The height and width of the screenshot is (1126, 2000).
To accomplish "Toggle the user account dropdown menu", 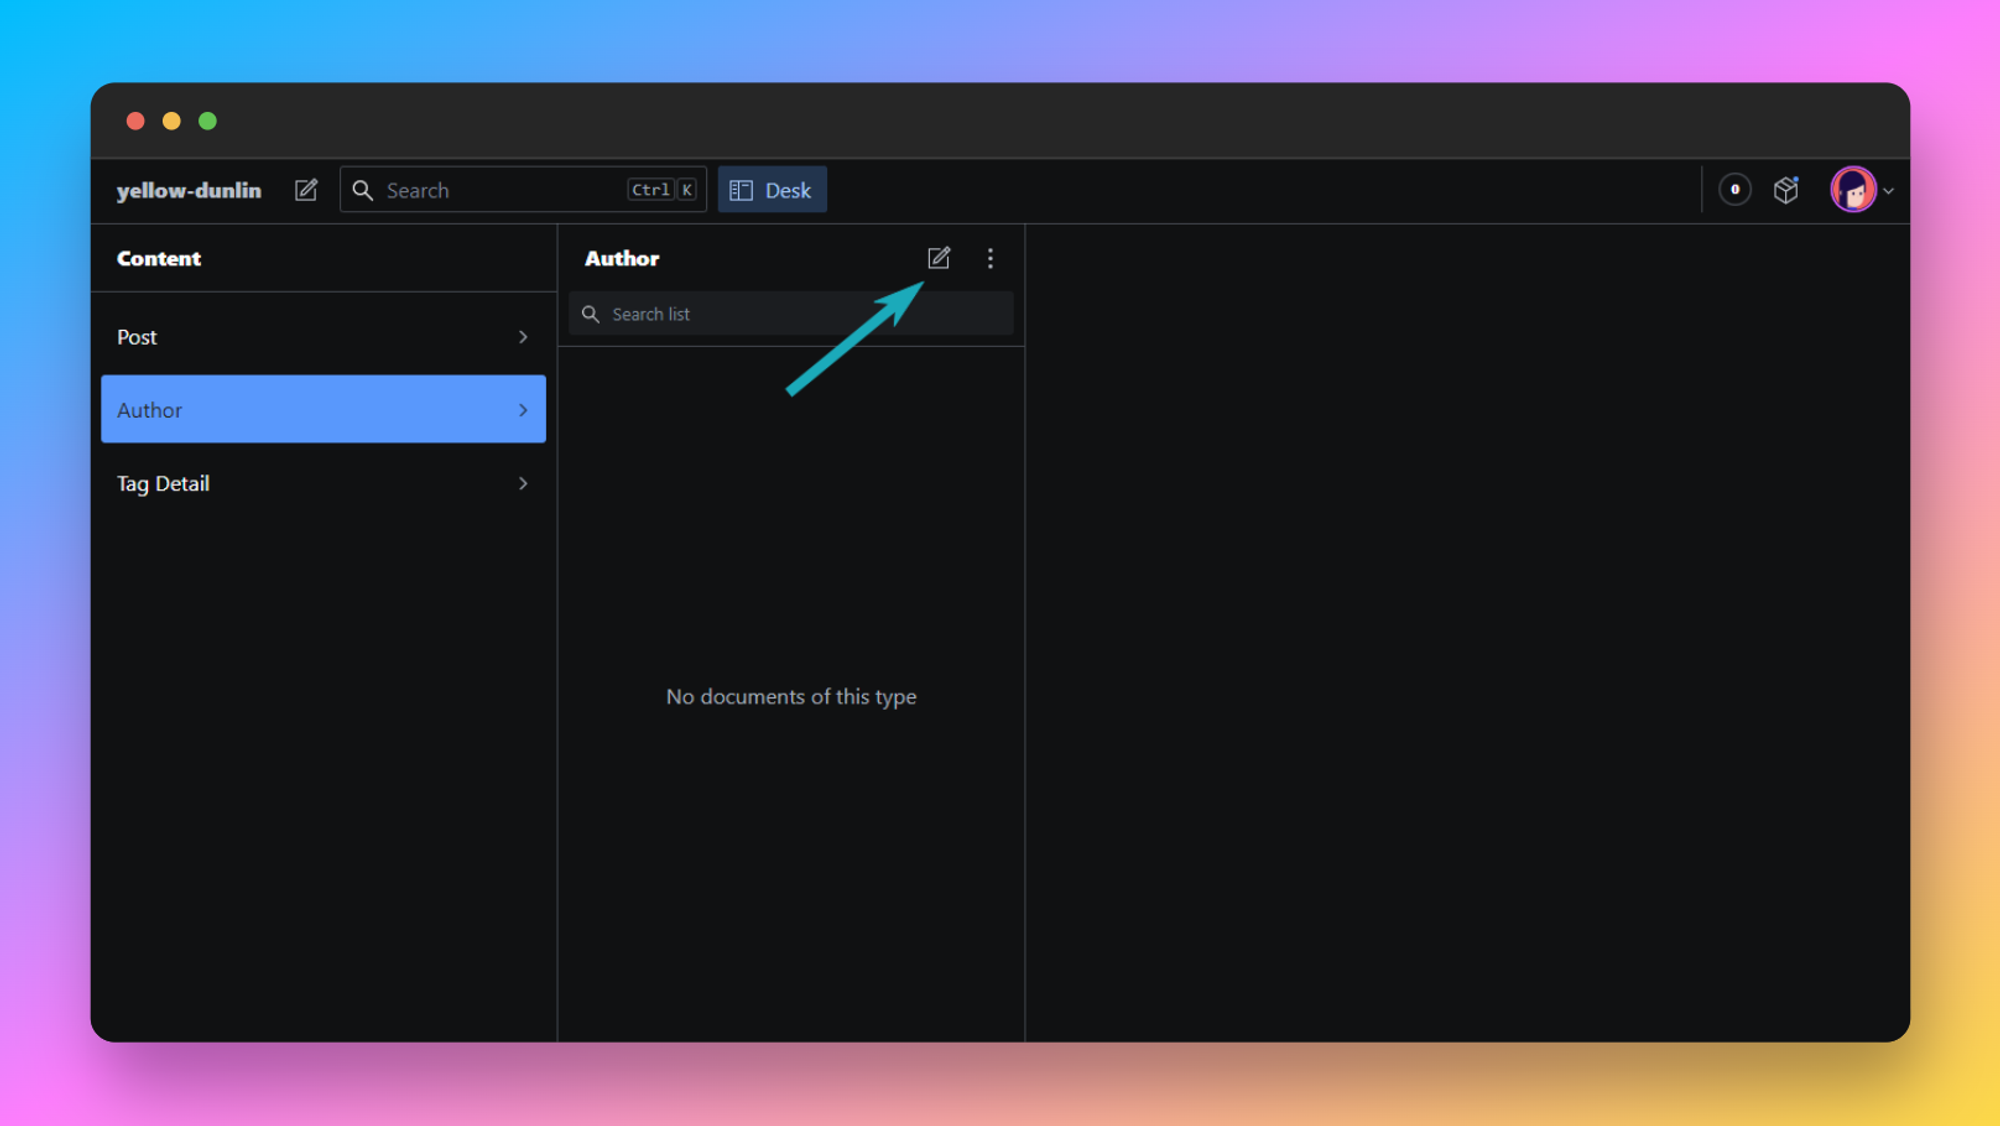I will click(1863, 189).
